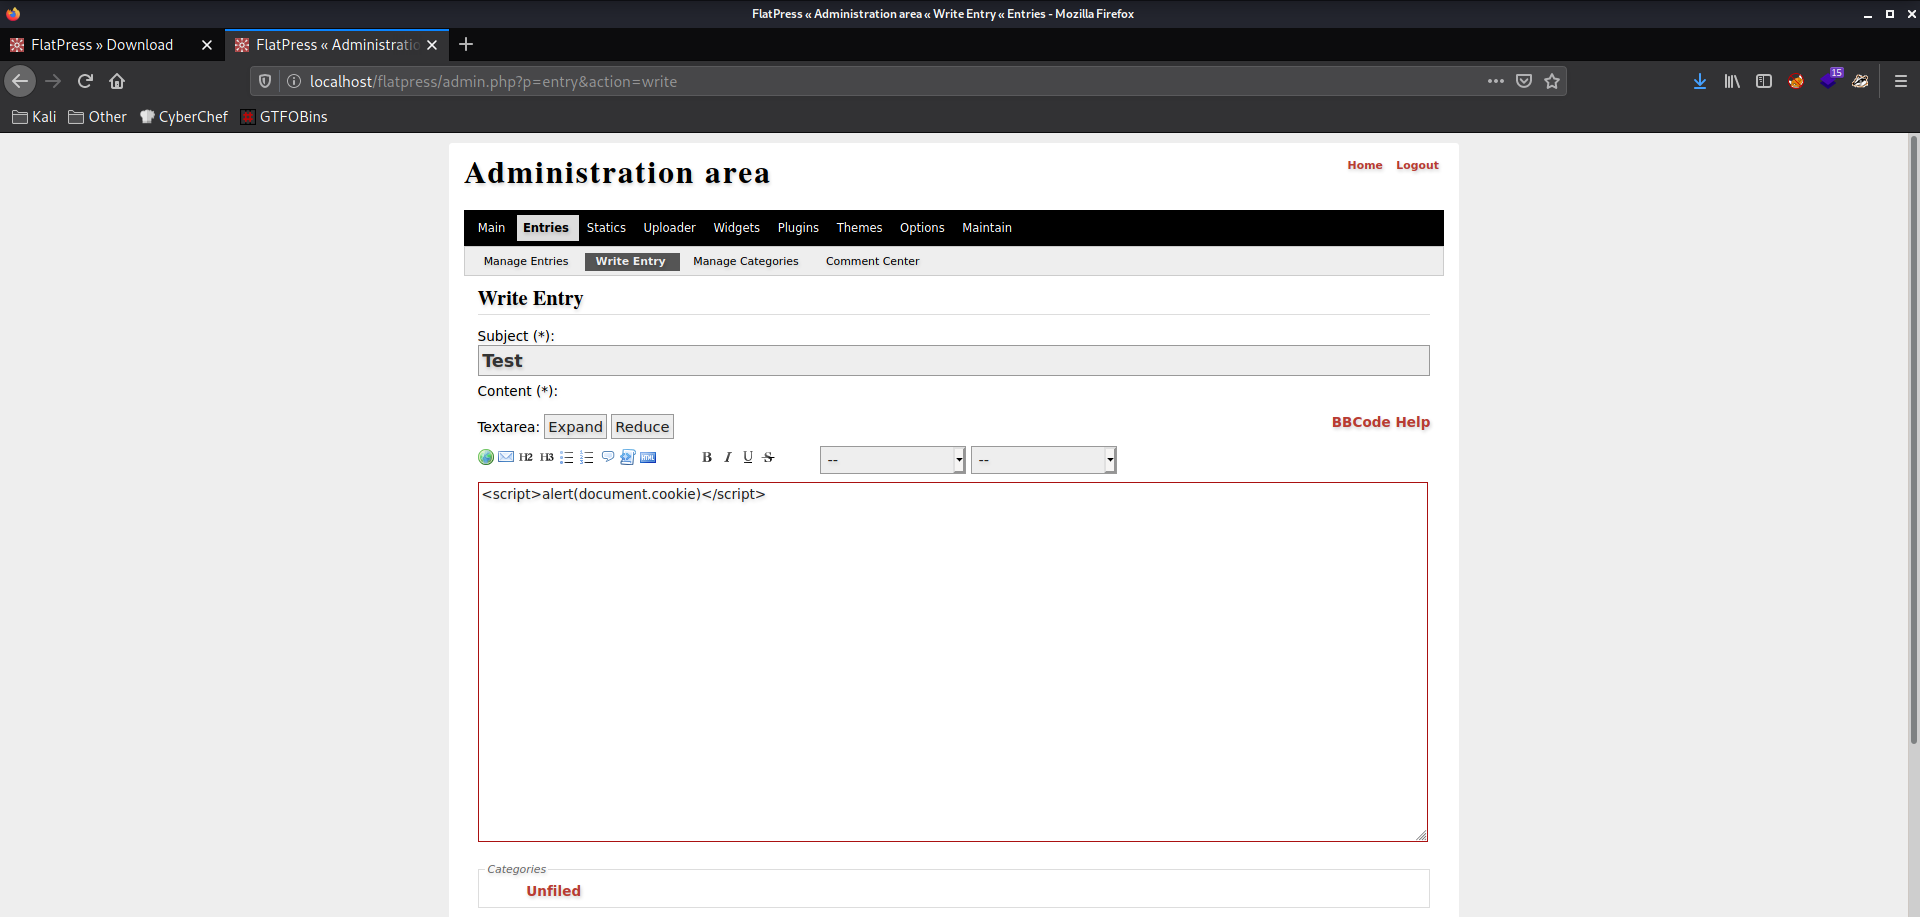Insert a numbered list
This screenshot has height=917, width=1920.
(586, 457)
